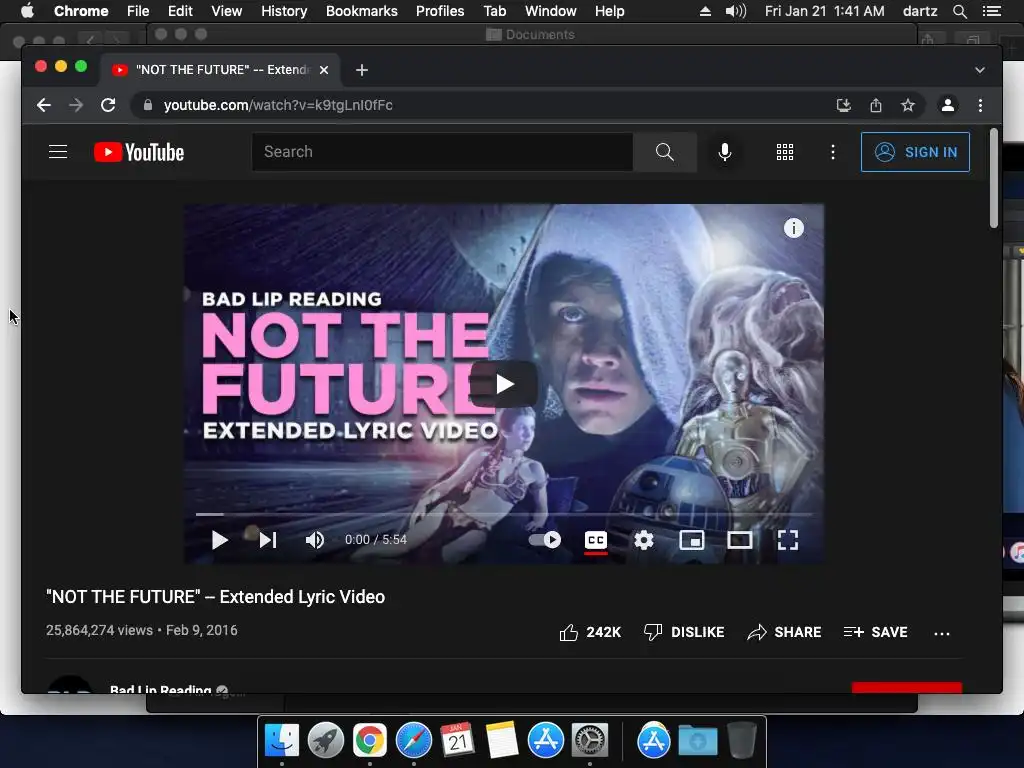Screen dimensions: 1024x768
Task: Open the Chrome profile icon
Action: click(948, 105)
